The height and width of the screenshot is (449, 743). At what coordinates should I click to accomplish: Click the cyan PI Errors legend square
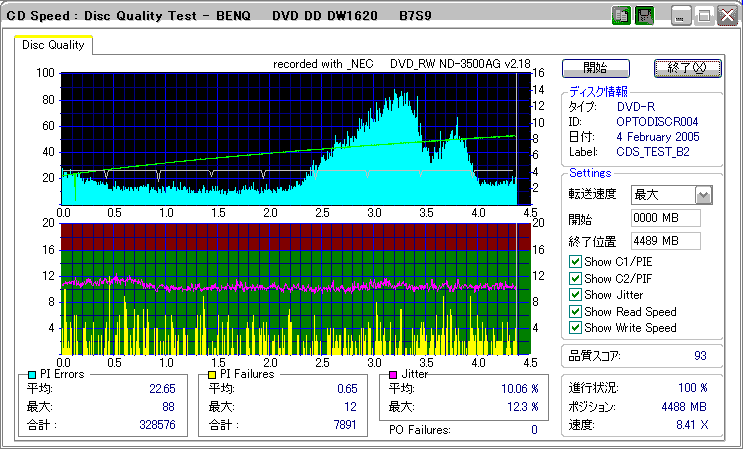[x=33, y=374]
